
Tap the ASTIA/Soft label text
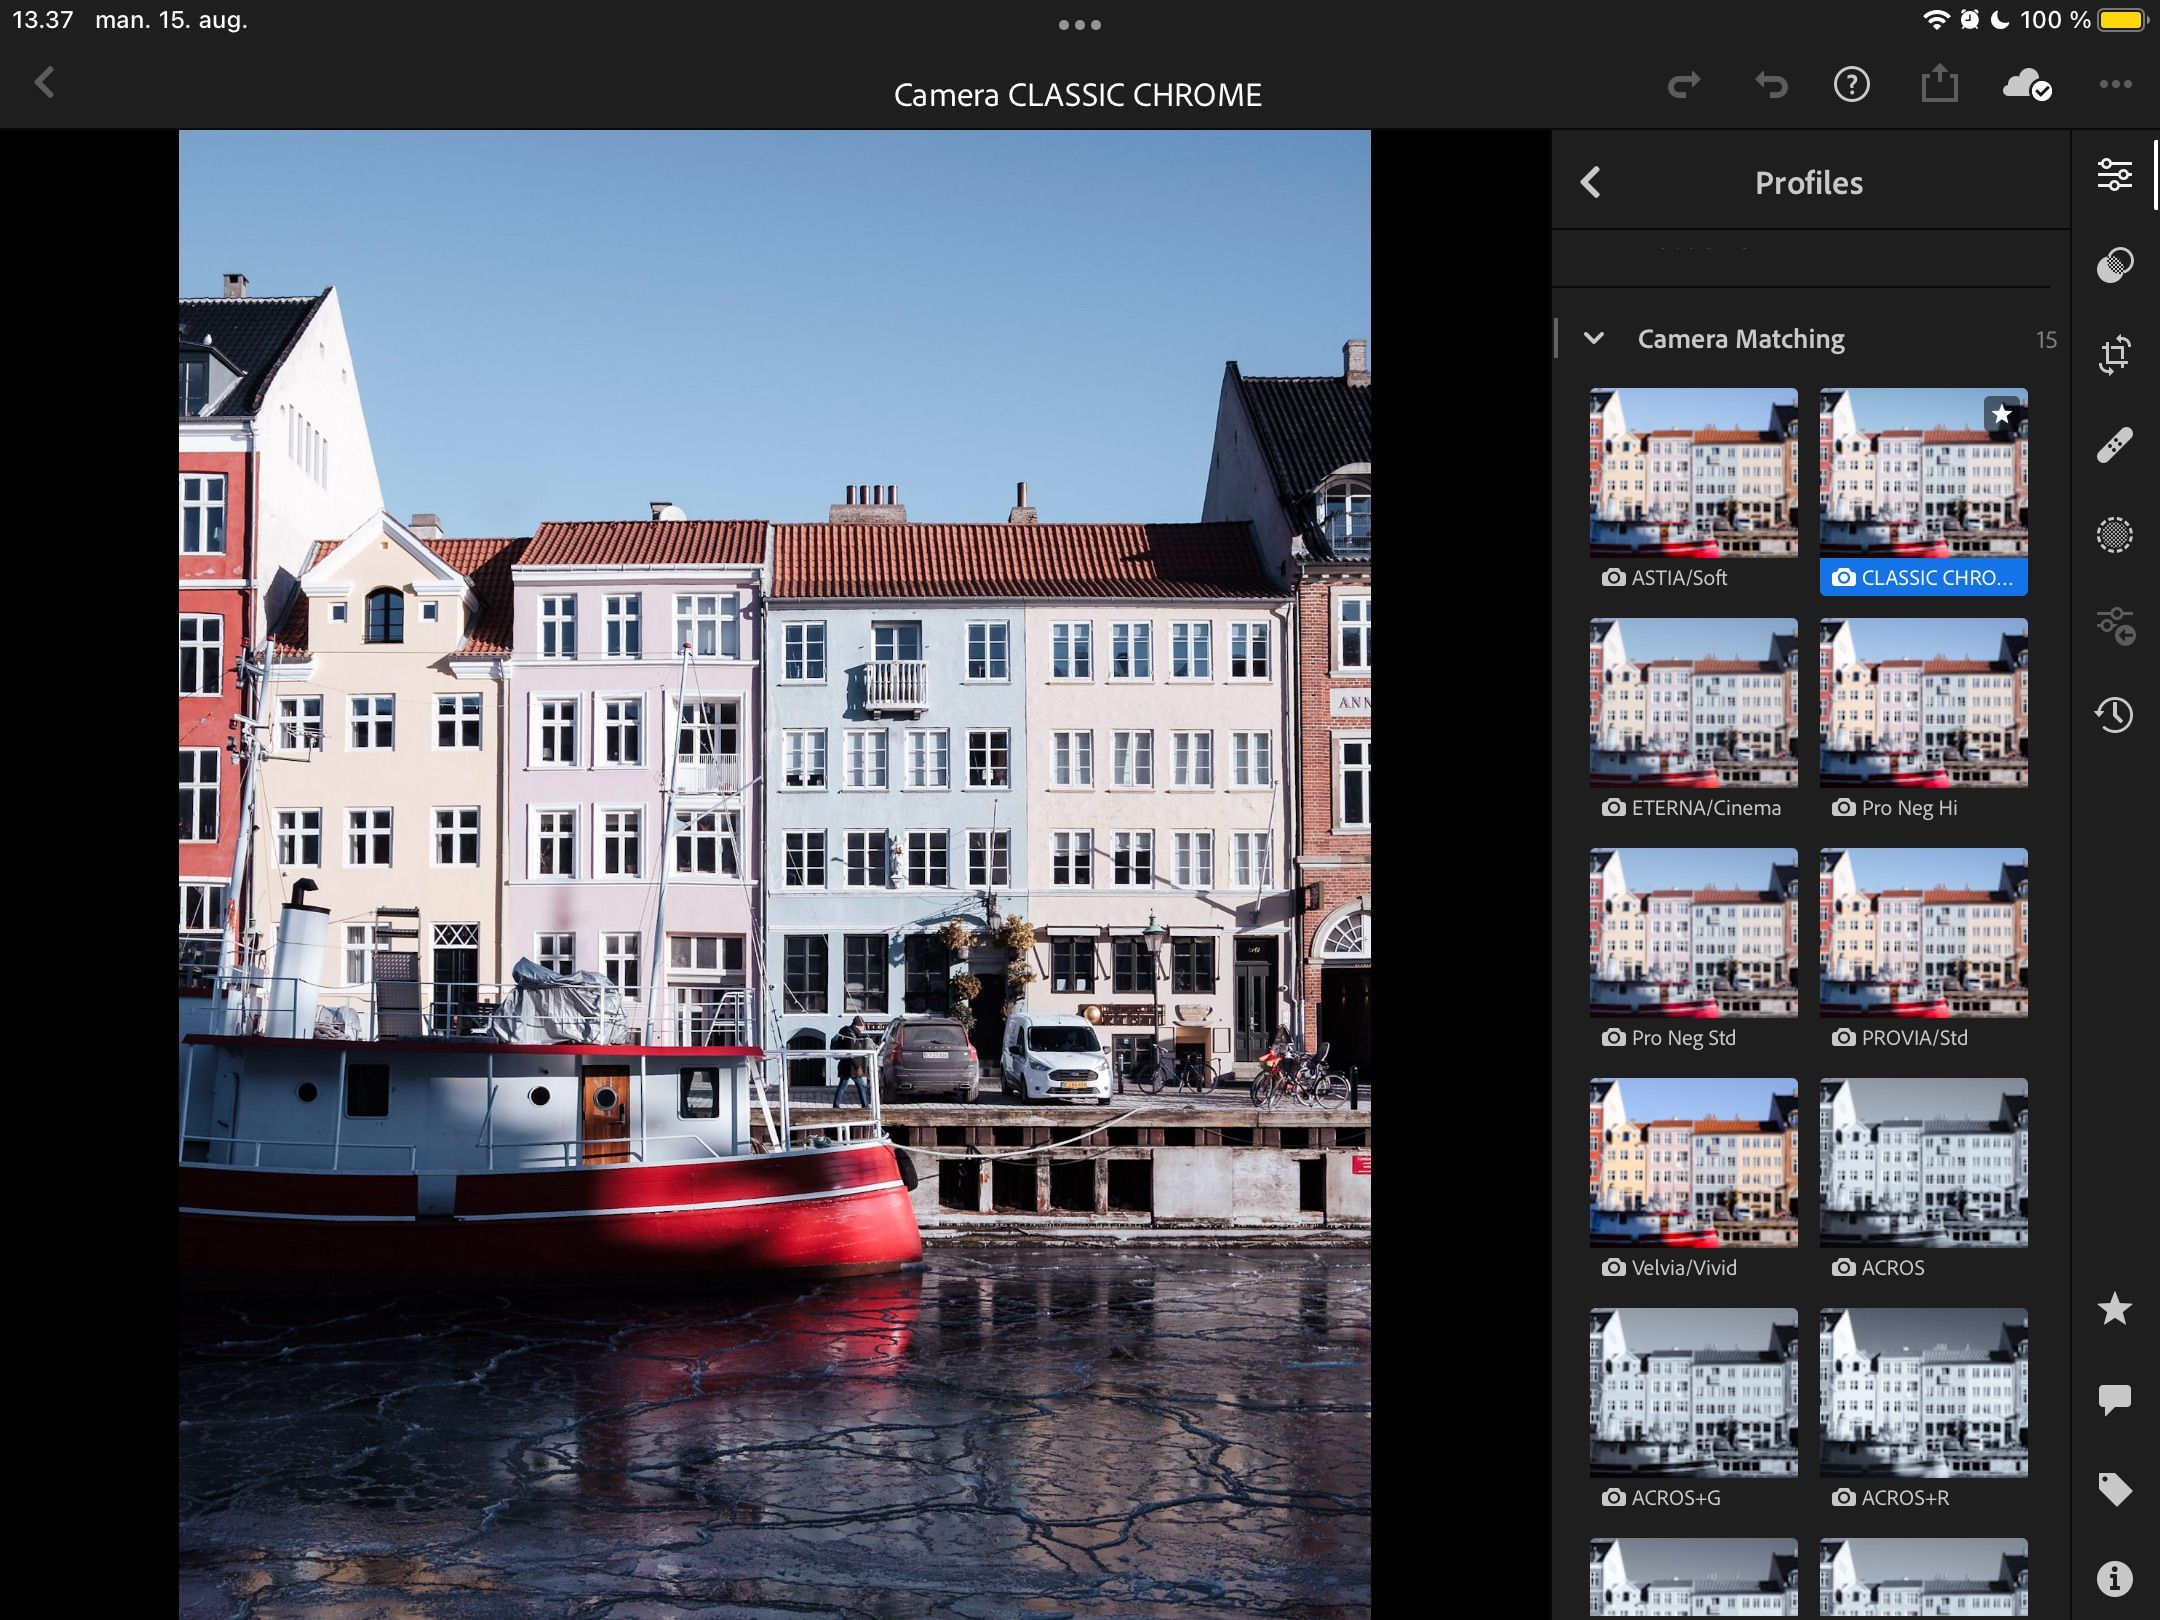[x=1679, y=578]
